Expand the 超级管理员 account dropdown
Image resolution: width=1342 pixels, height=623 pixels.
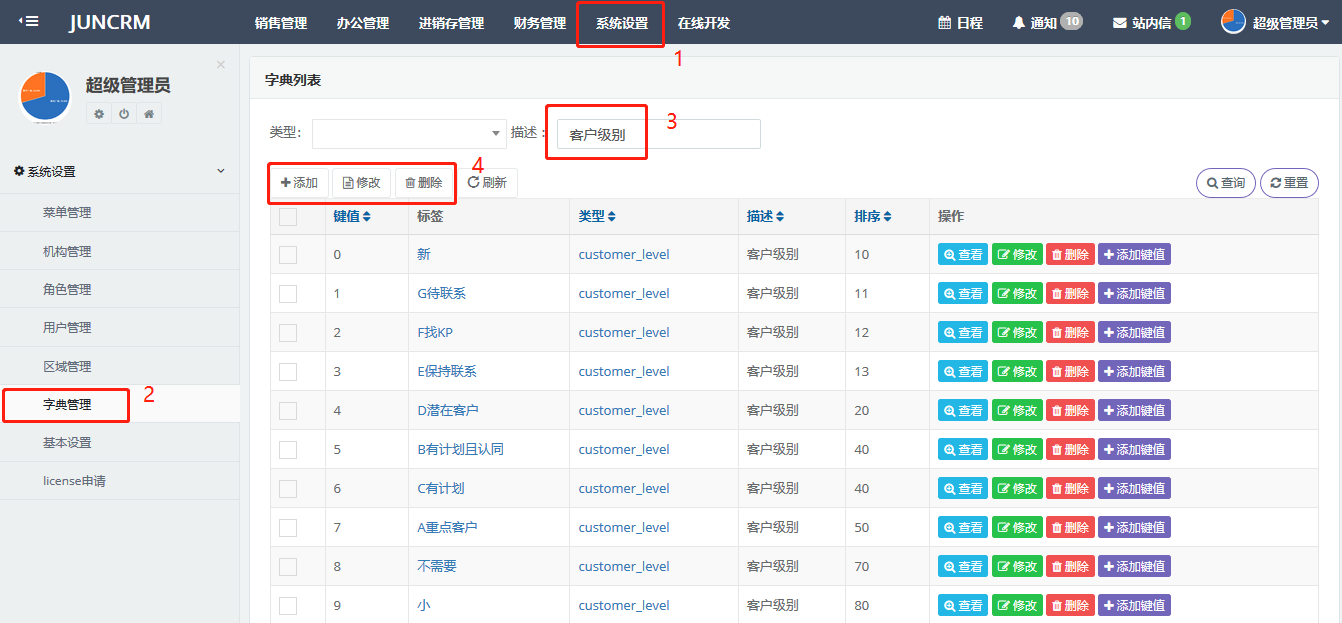(x=1275, y=22)
